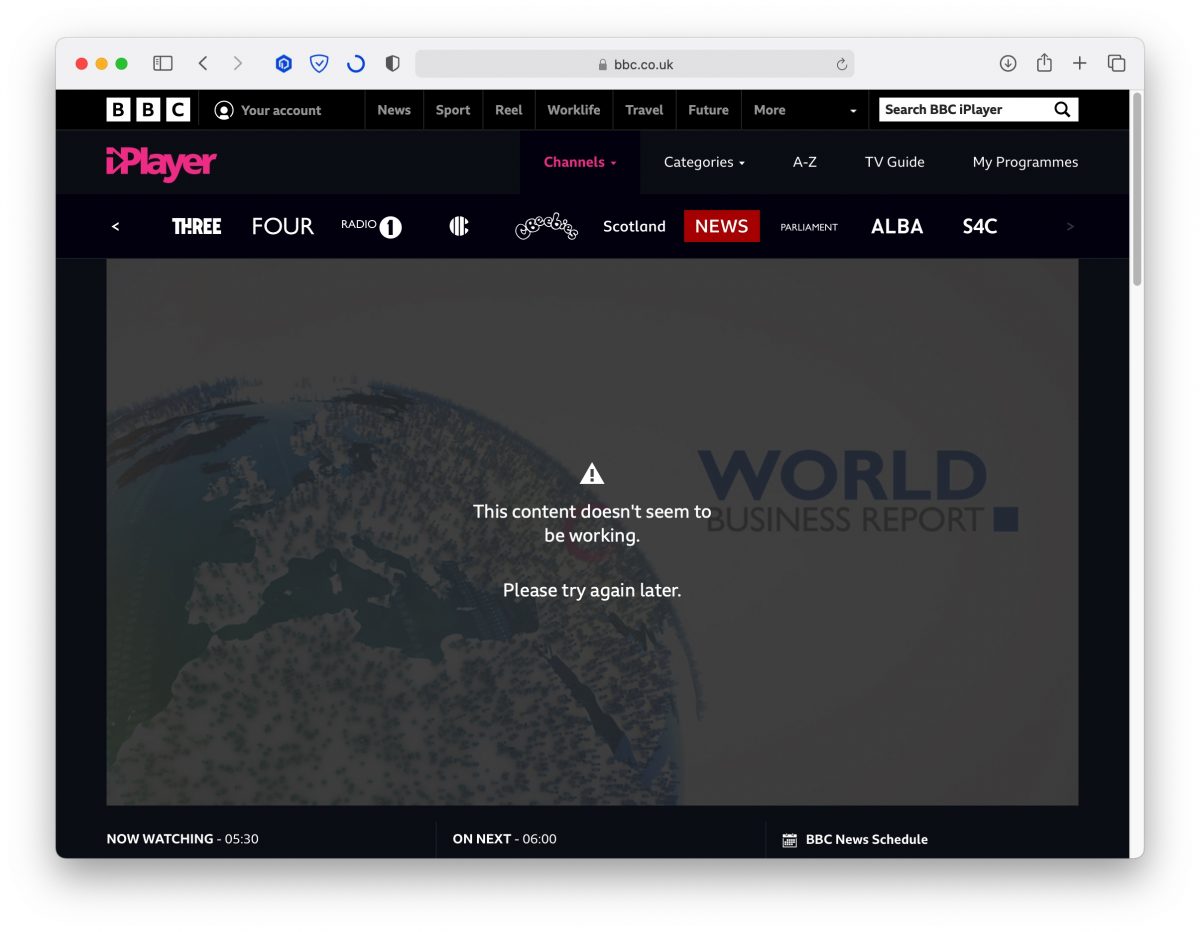Open the A-Z programme list

pos(805,162)
